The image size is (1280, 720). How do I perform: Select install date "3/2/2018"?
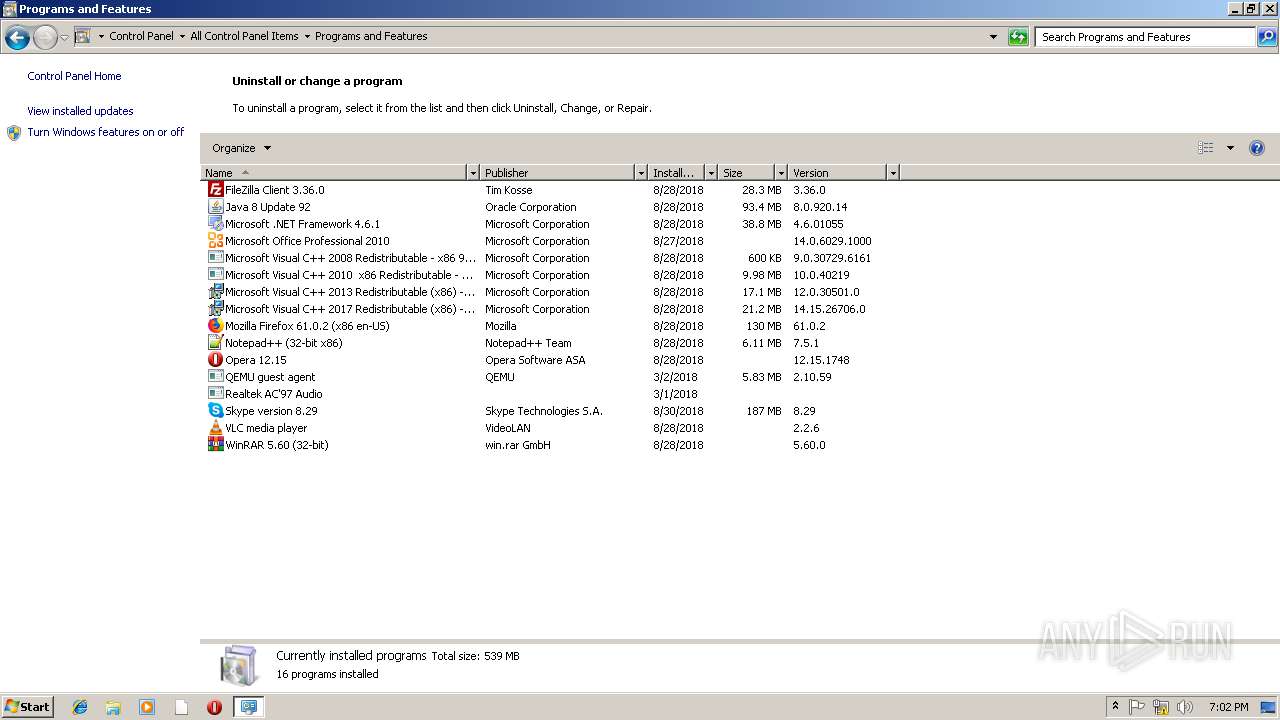[x=675, y=377]
